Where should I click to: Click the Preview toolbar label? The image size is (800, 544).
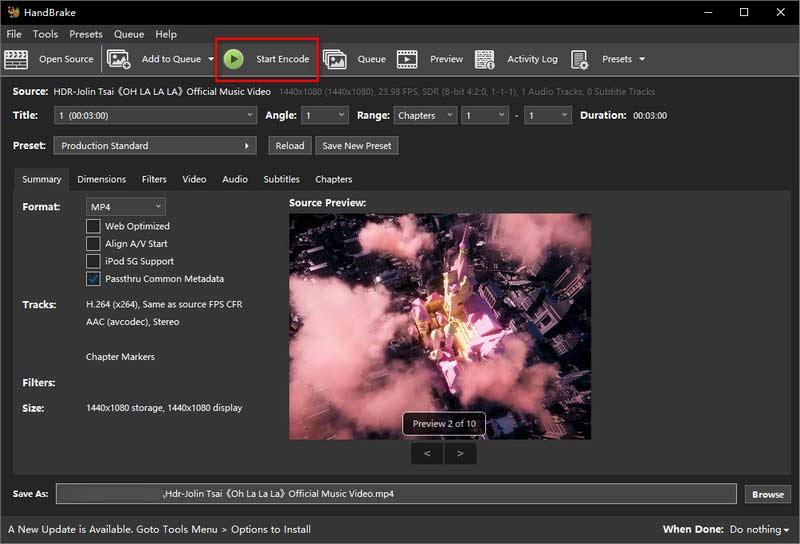pyautogui.click(x=446, y=59)
